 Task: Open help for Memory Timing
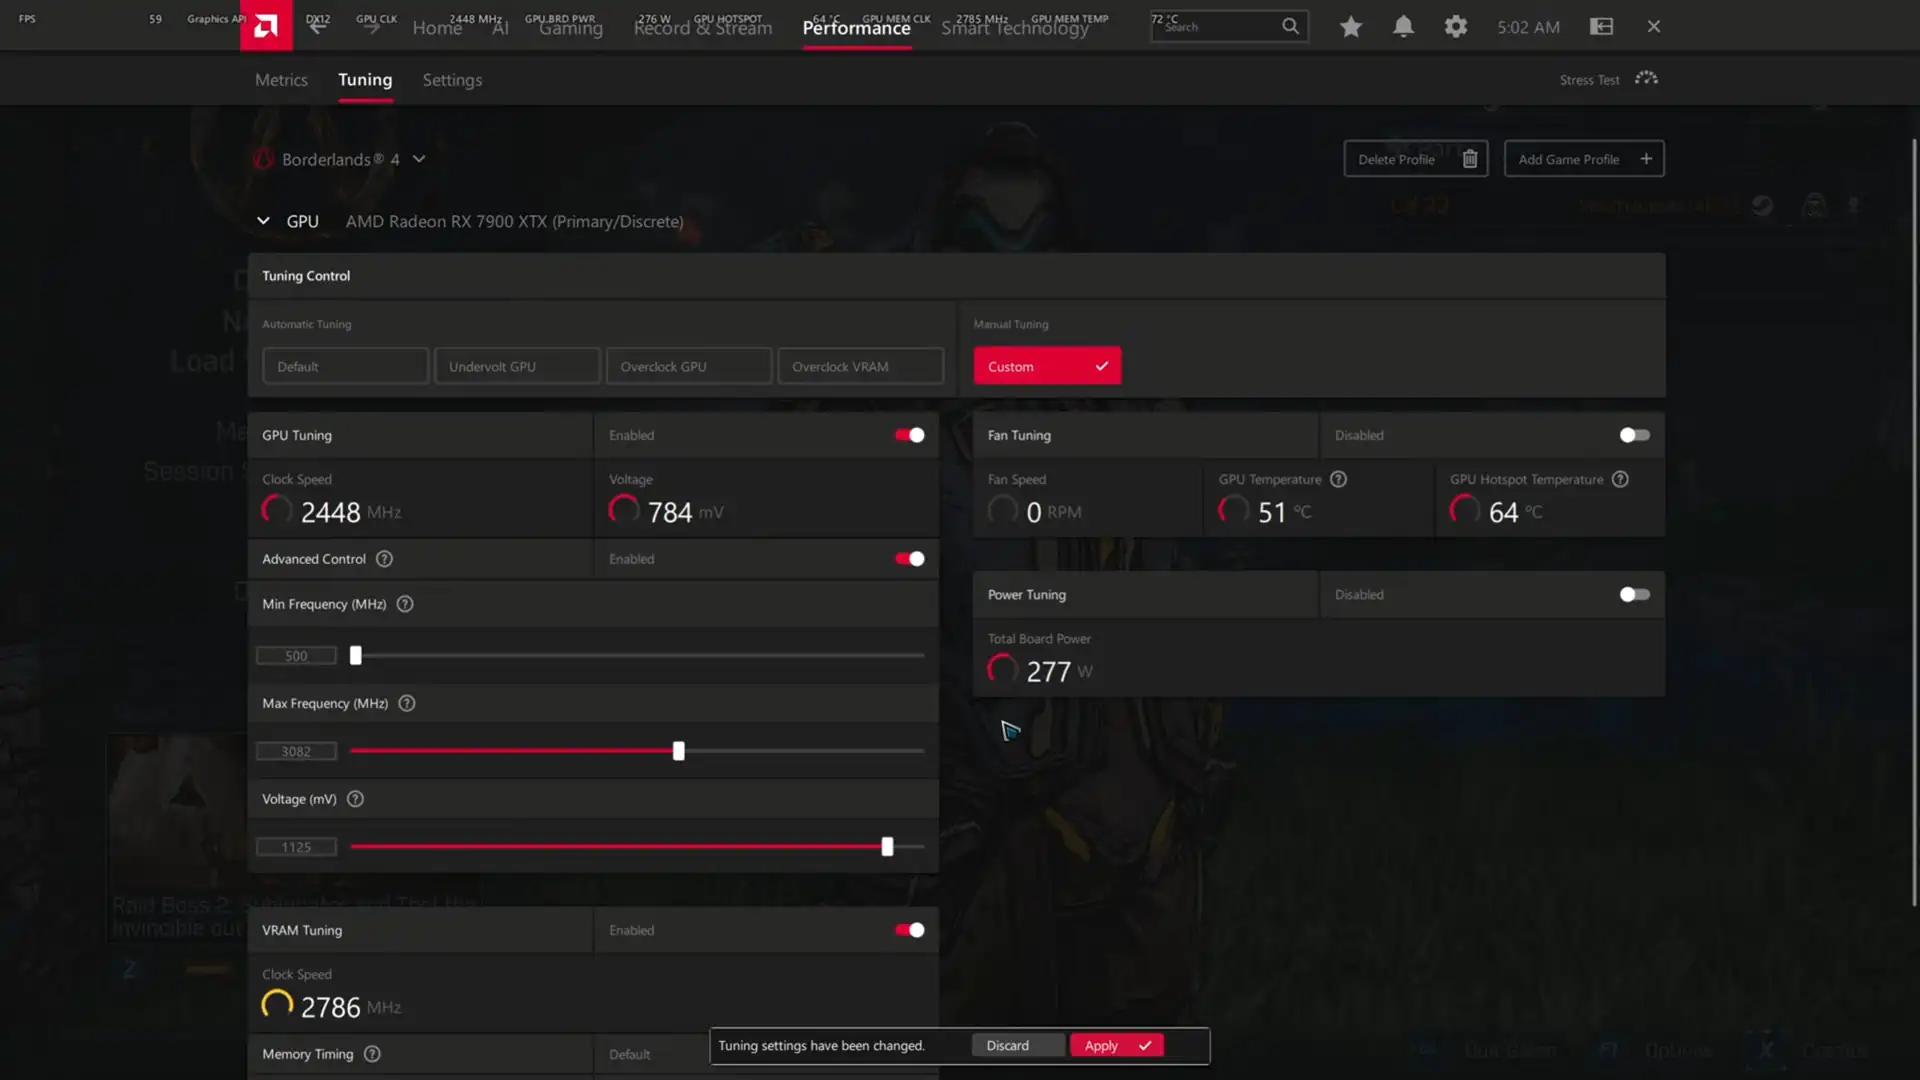click(372, 1054)
